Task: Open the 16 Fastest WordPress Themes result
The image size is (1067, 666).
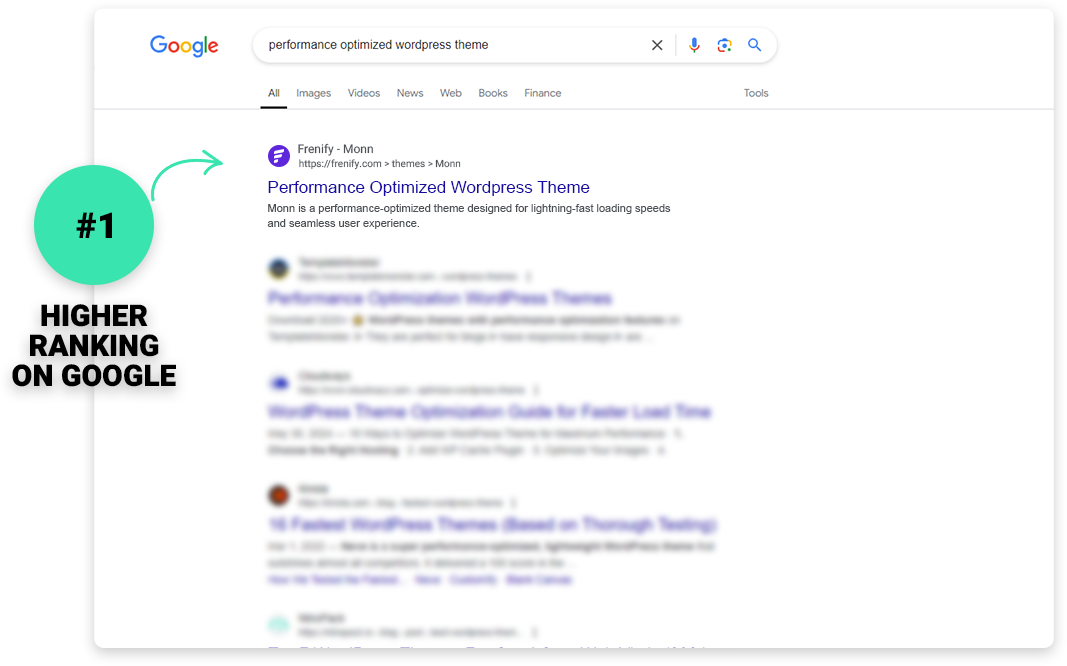Action: coord(491,524)
